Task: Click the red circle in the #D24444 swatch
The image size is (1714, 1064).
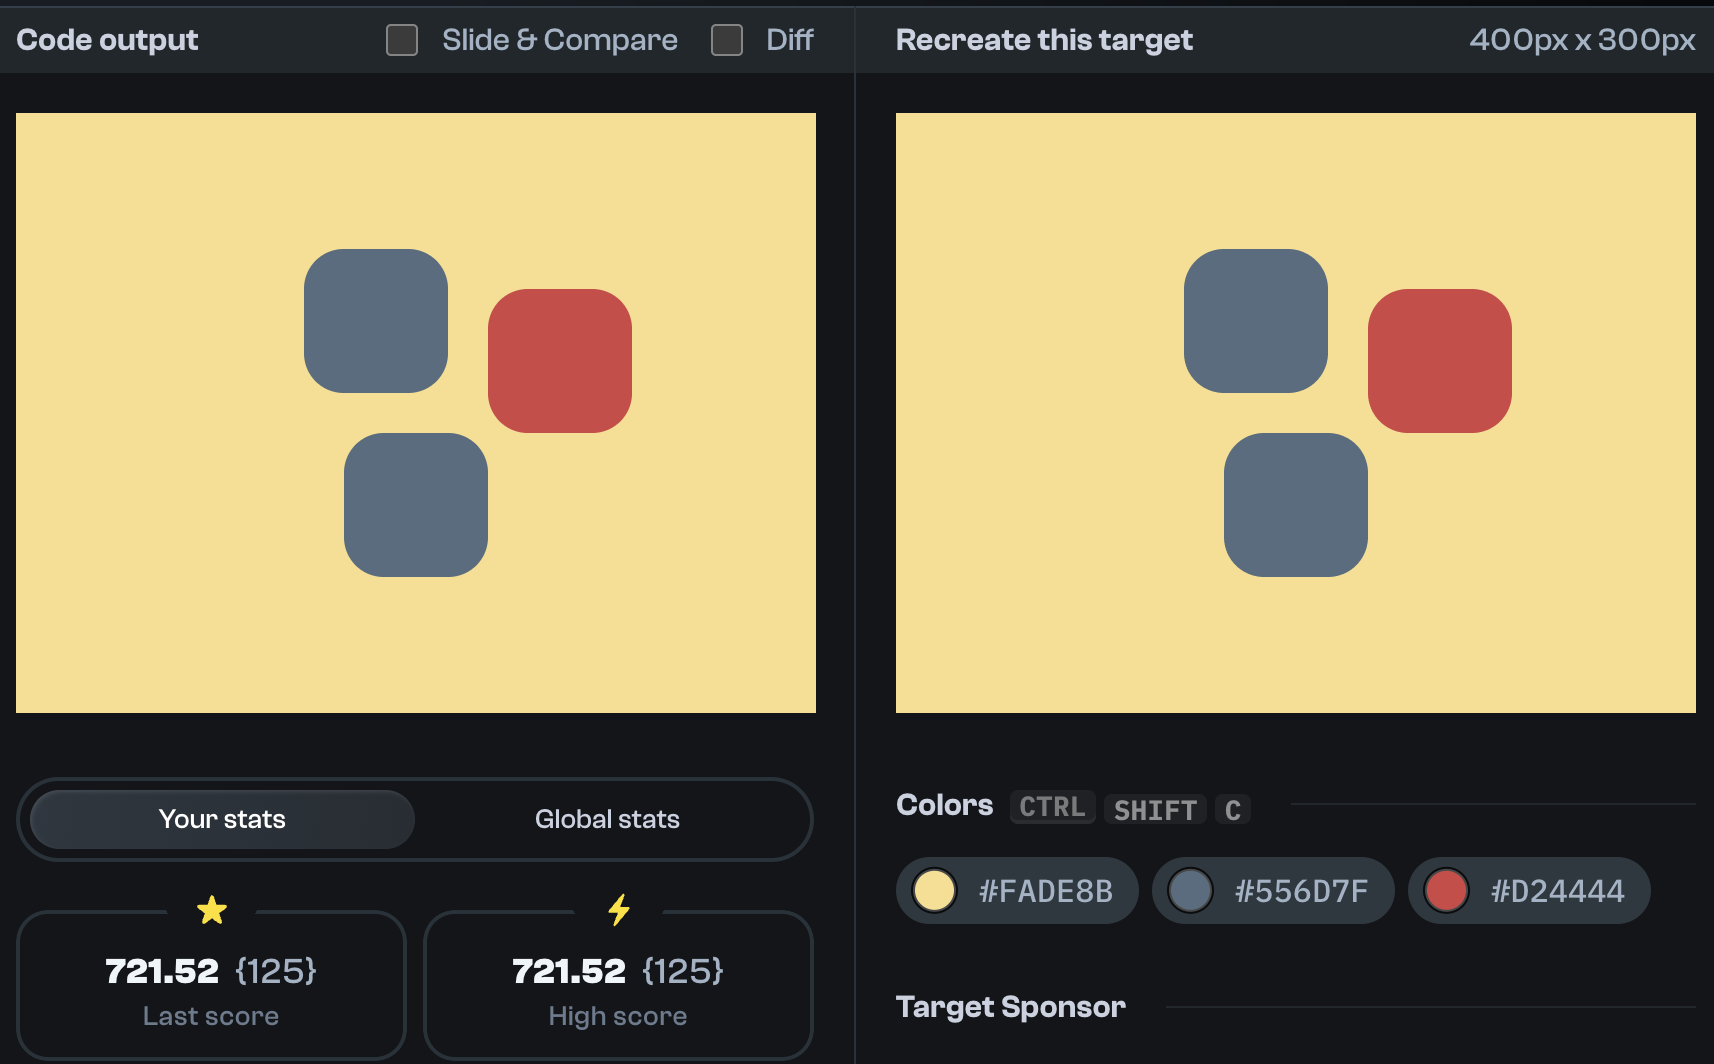Action: (x=1446, y=891)
